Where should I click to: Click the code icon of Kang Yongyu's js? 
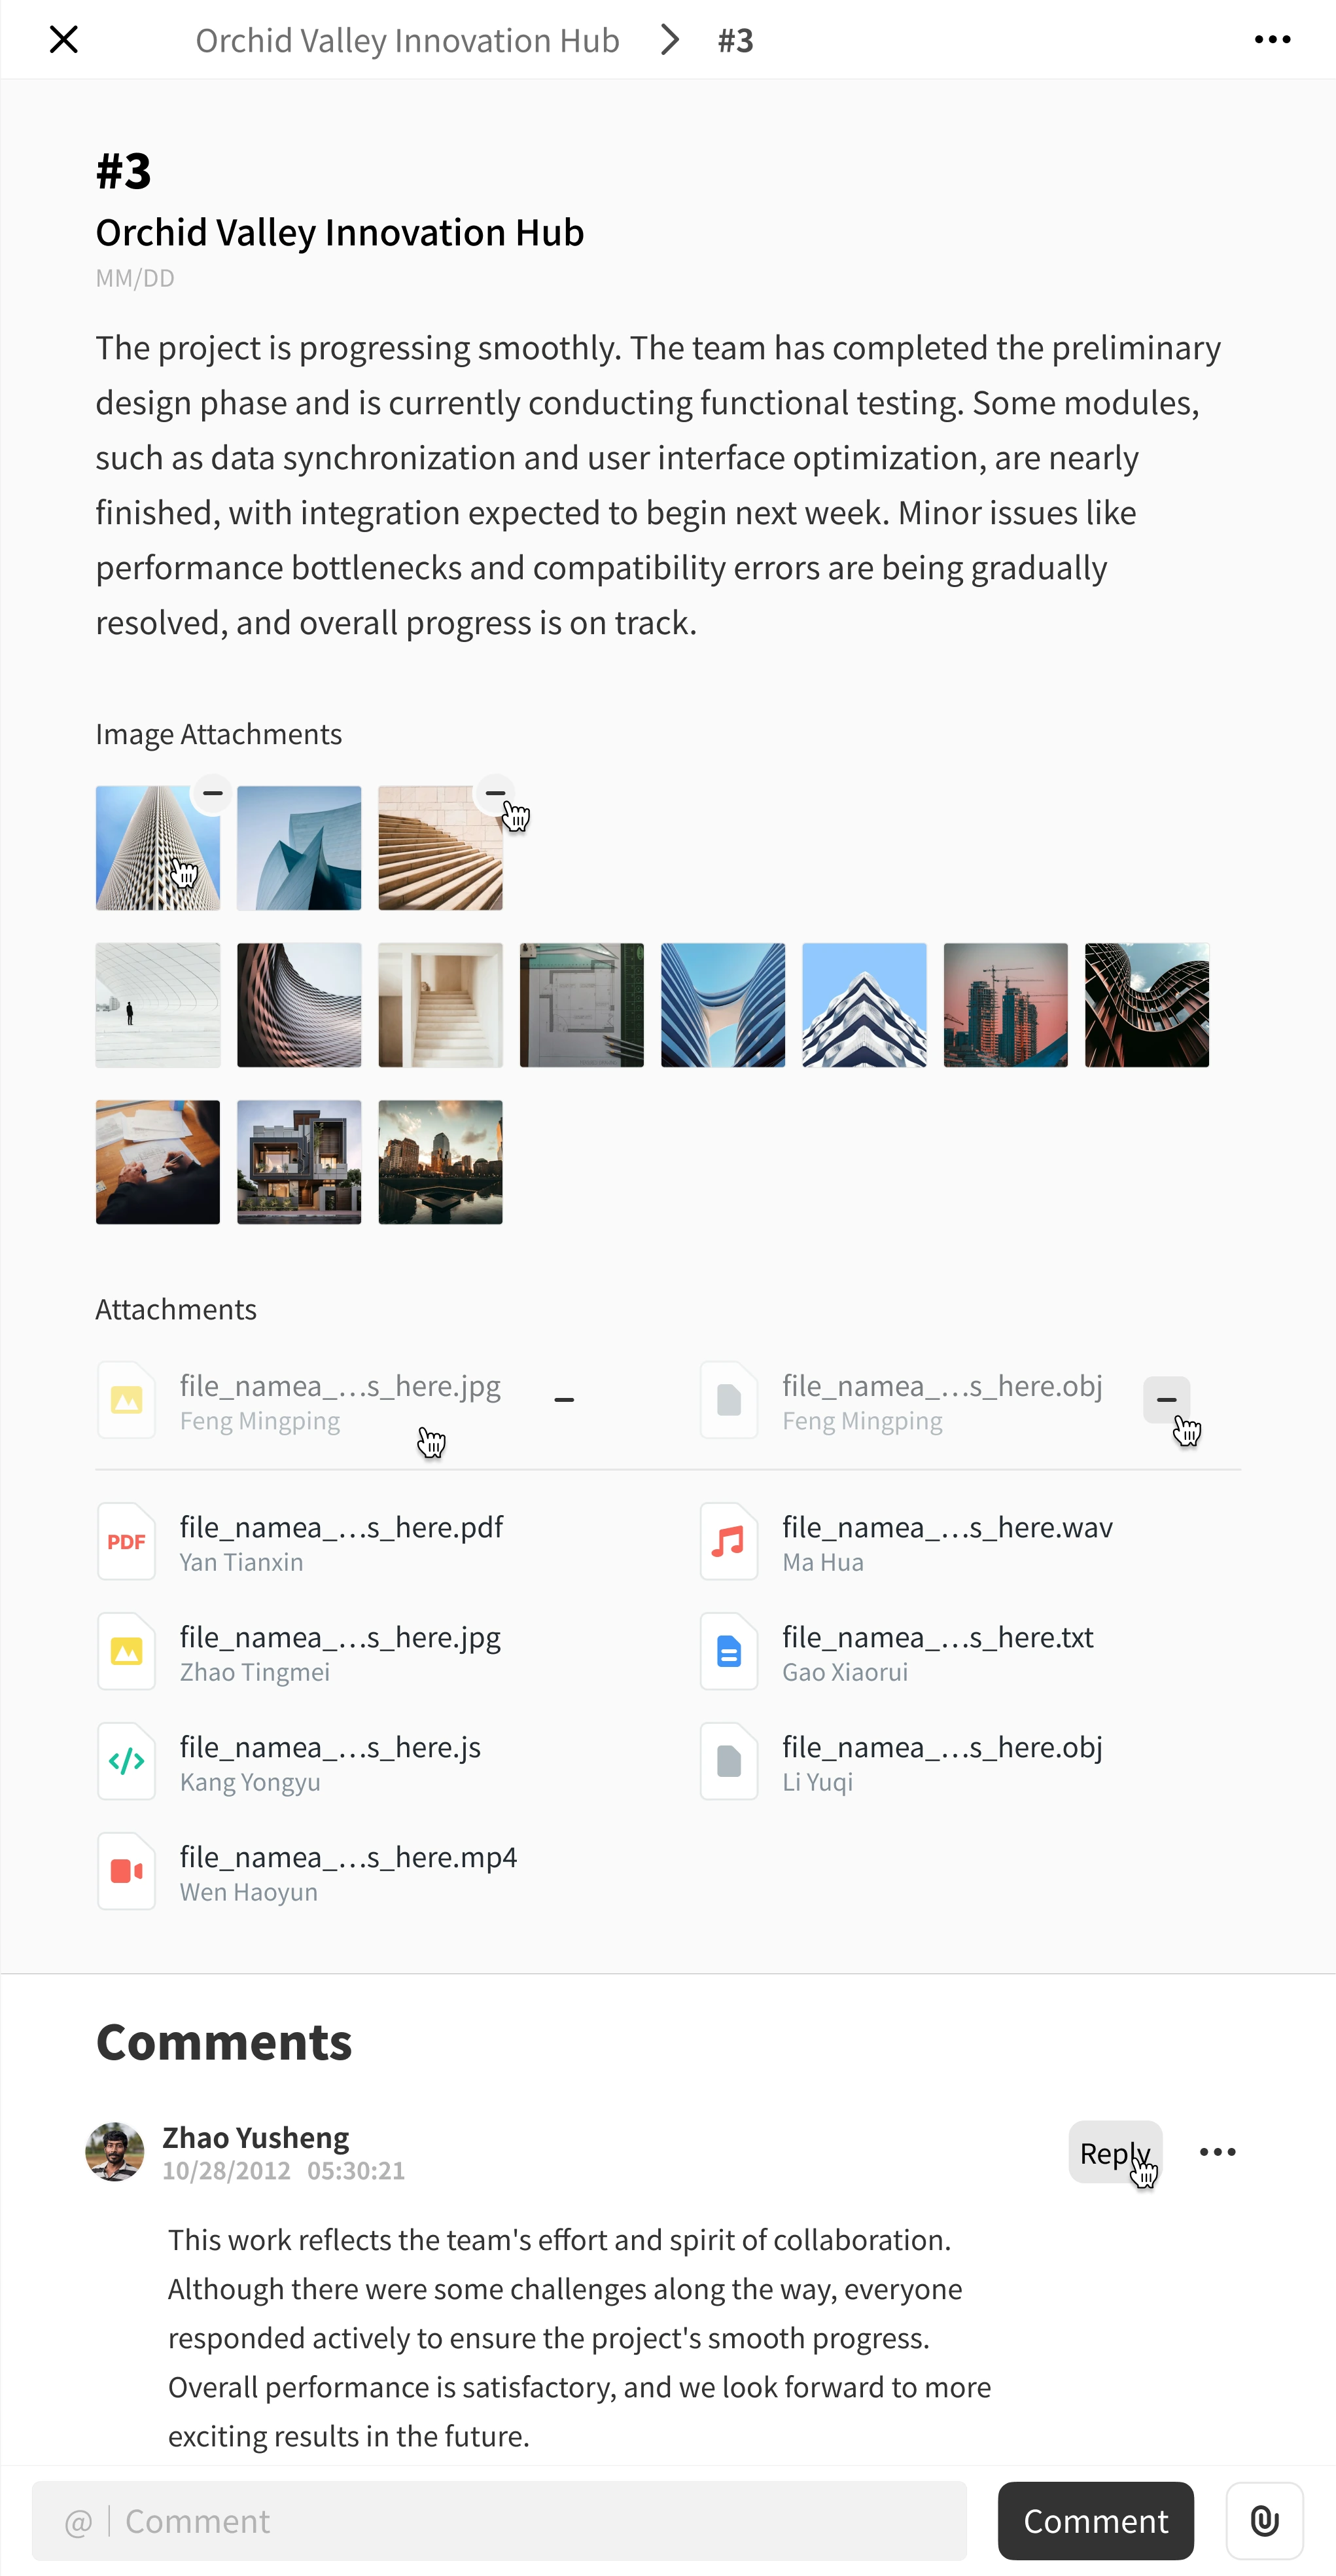pyautogui.click(x=126, y=1761)
